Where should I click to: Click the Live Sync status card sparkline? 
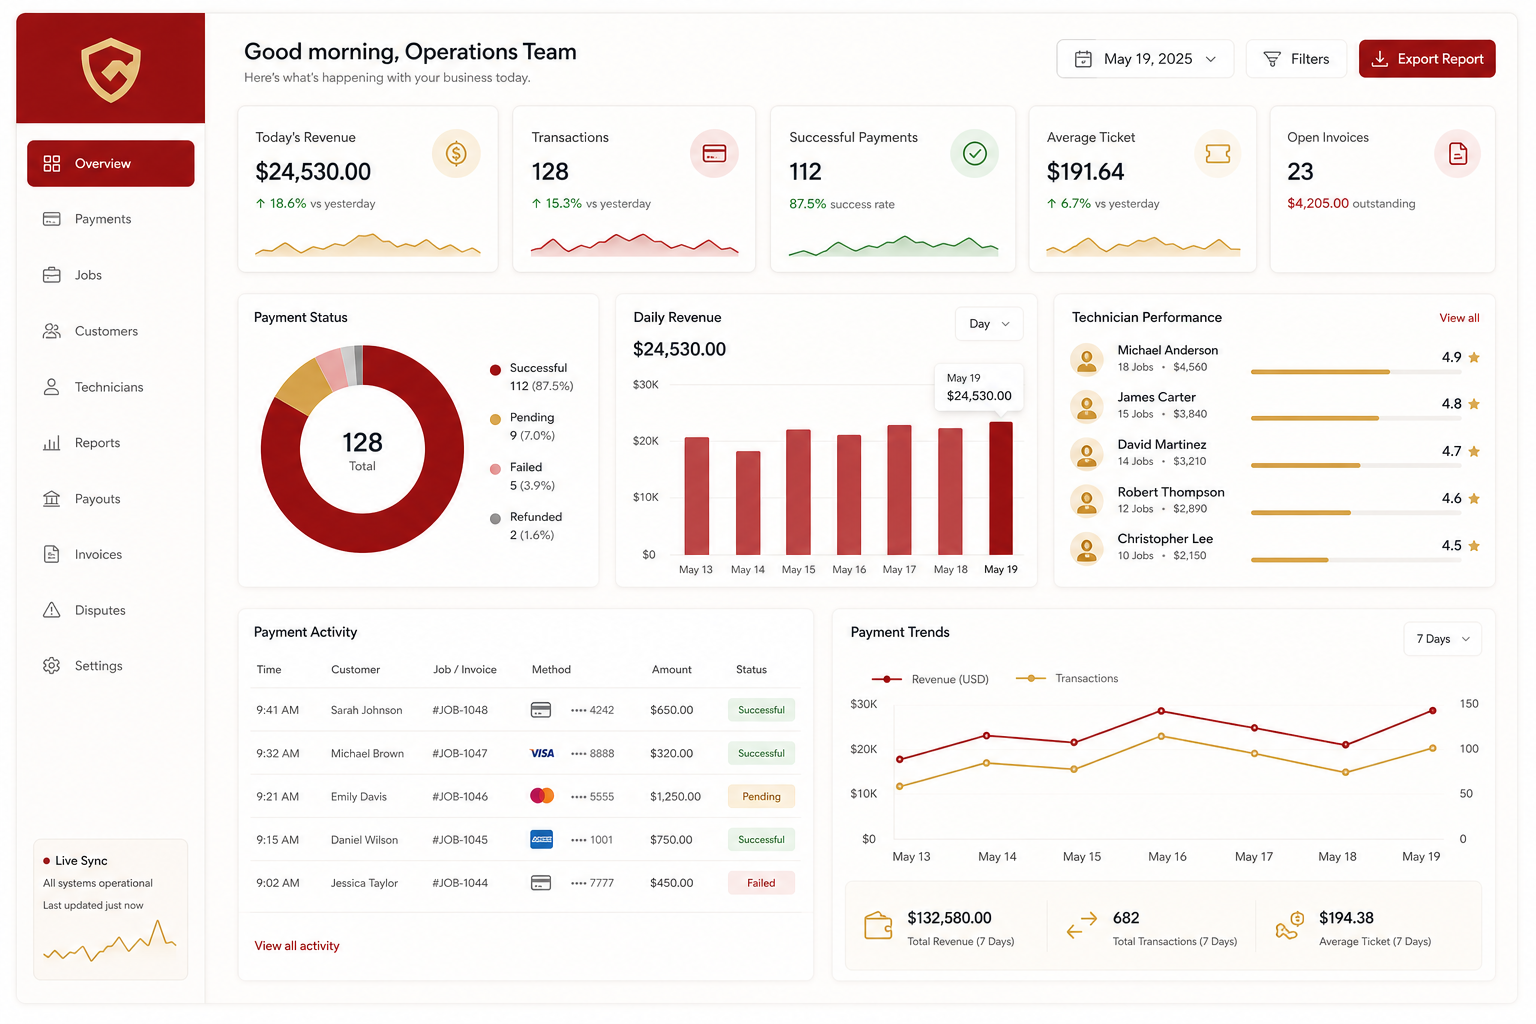pos(110,943)
